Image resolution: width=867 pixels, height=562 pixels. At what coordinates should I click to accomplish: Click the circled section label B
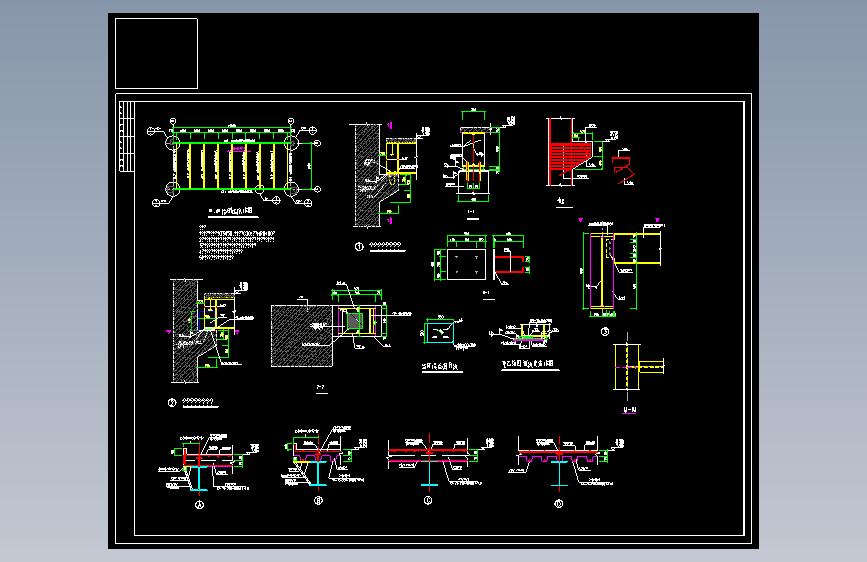click(x=318, y=501)
